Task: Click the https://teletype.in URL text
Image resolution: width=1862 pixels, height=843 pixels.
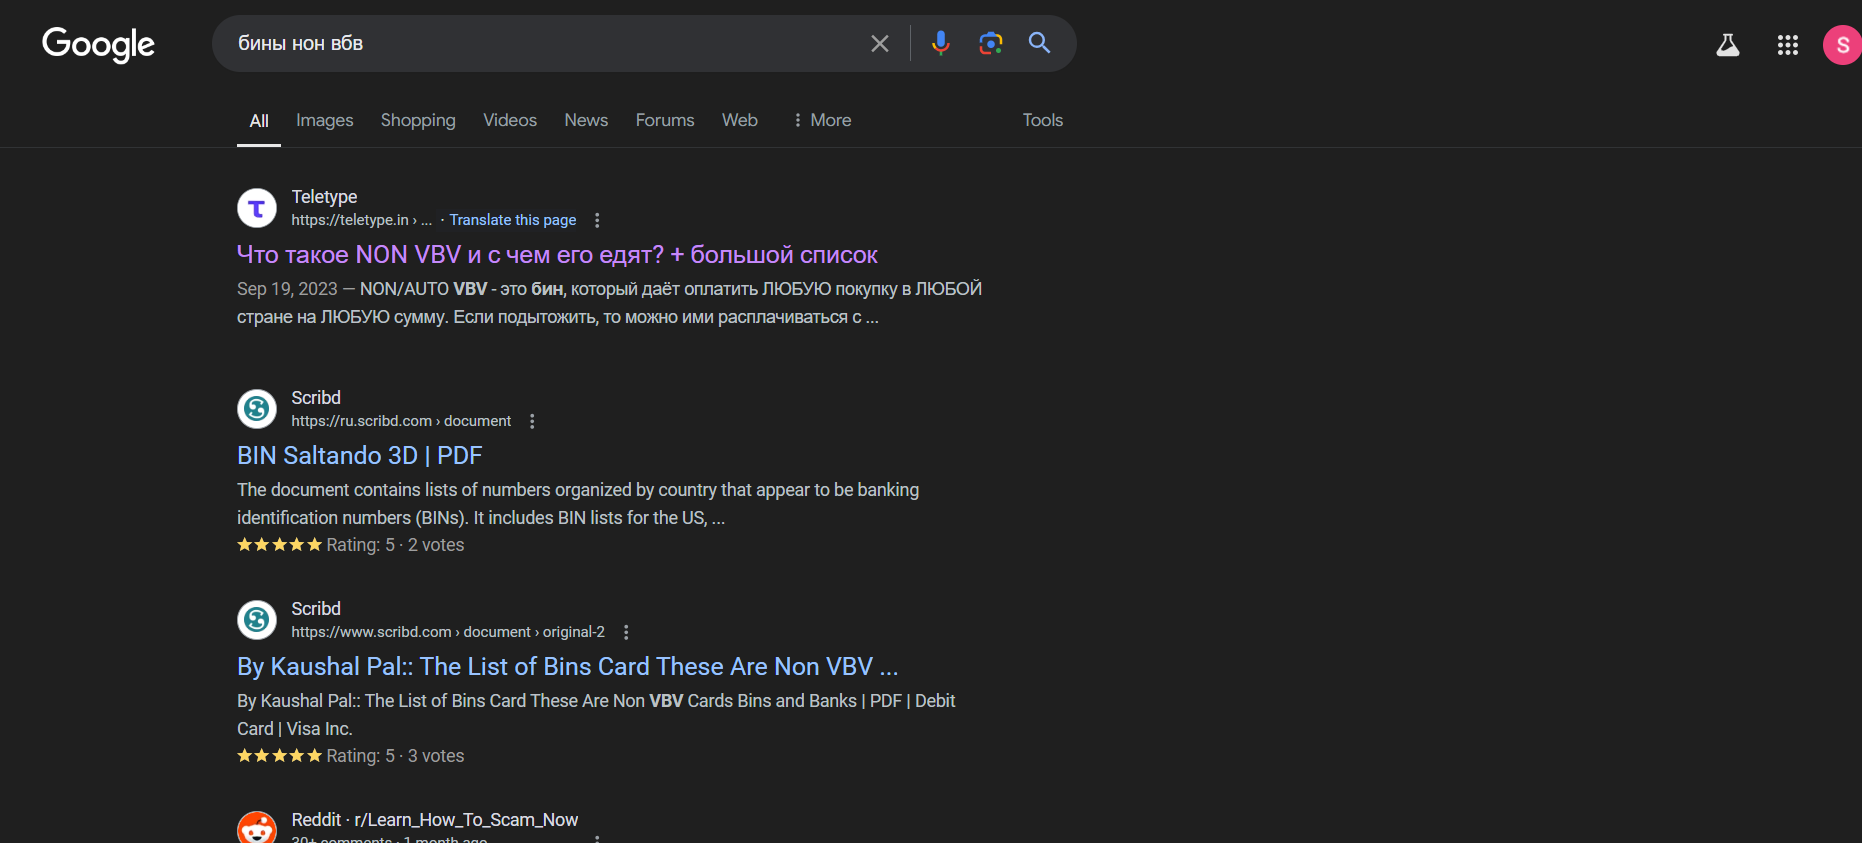Action: tap(361, 220)
